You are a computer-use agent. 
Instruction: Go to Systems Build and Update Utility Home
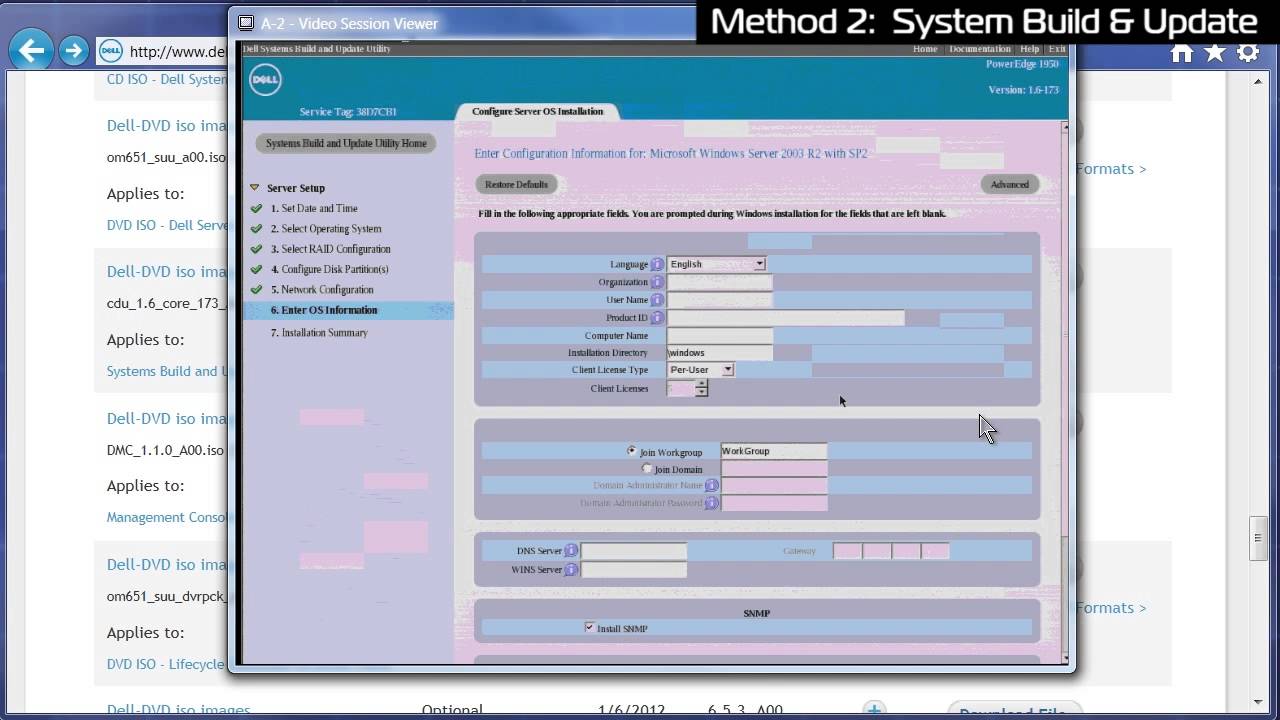tap(346, 144)
